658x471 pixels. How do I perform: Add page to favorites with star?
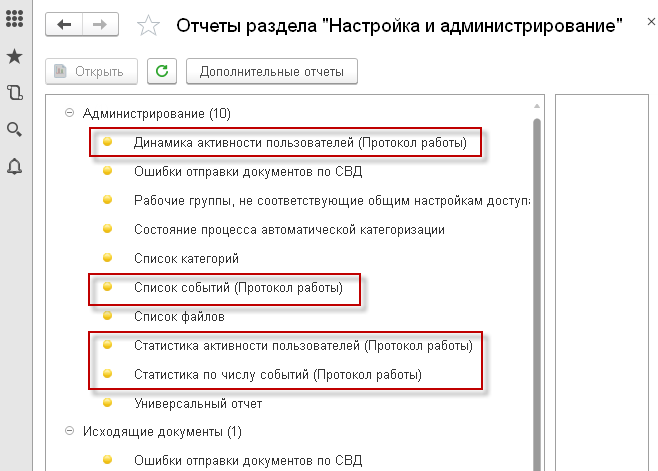pos(148,26)
